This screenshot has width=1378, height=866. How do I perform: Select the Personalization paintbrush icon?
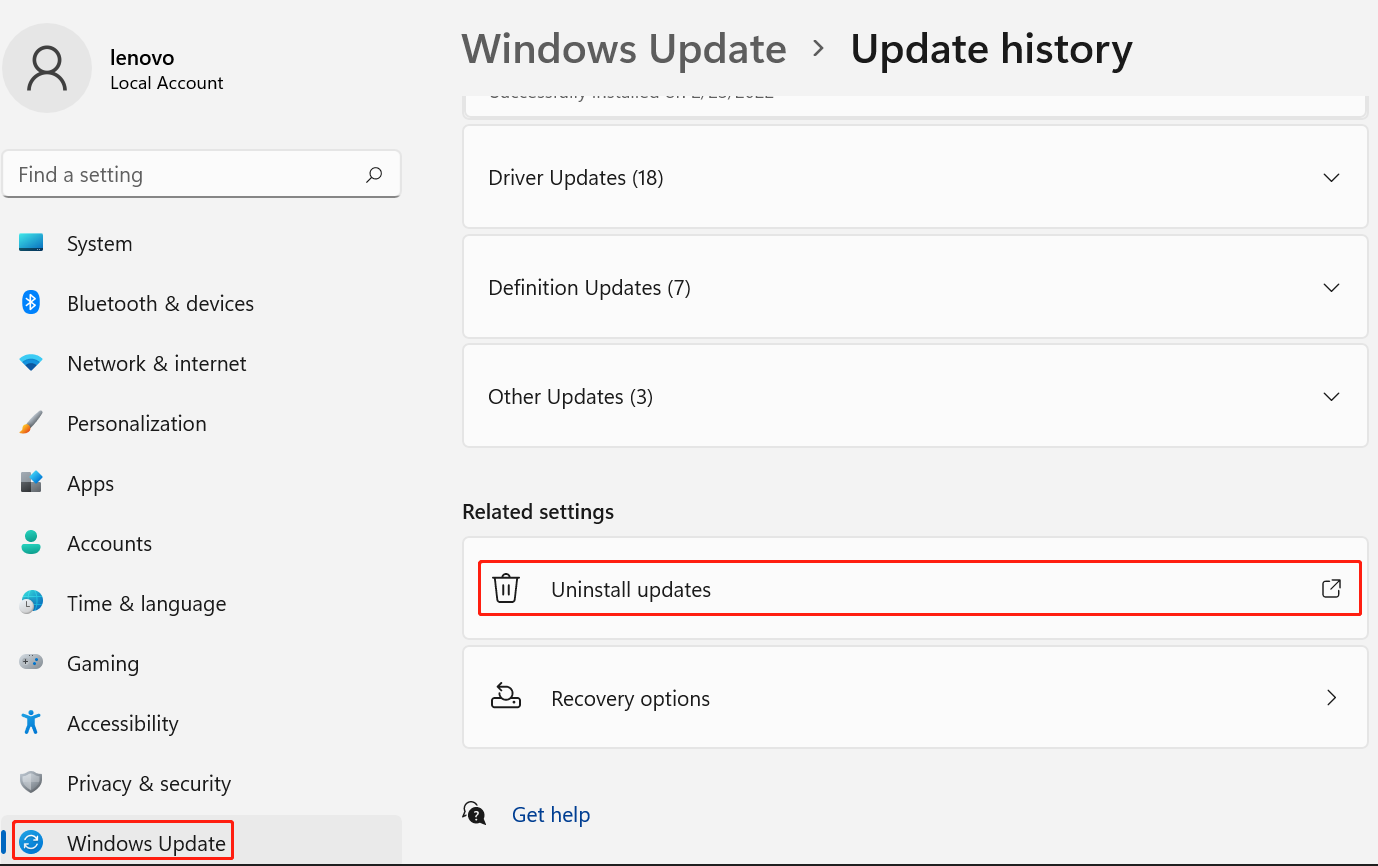tap(31, 423)
